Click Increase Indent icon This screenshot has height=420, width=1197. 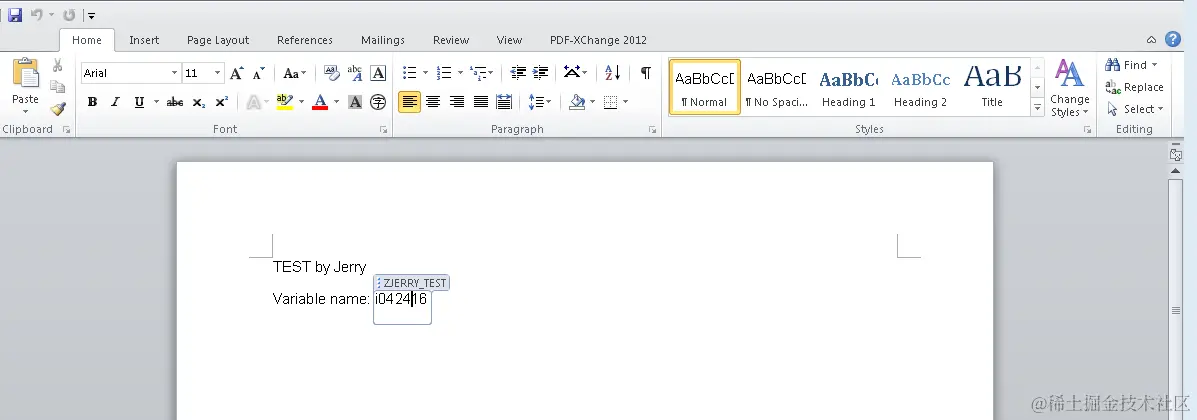(540, 73)
